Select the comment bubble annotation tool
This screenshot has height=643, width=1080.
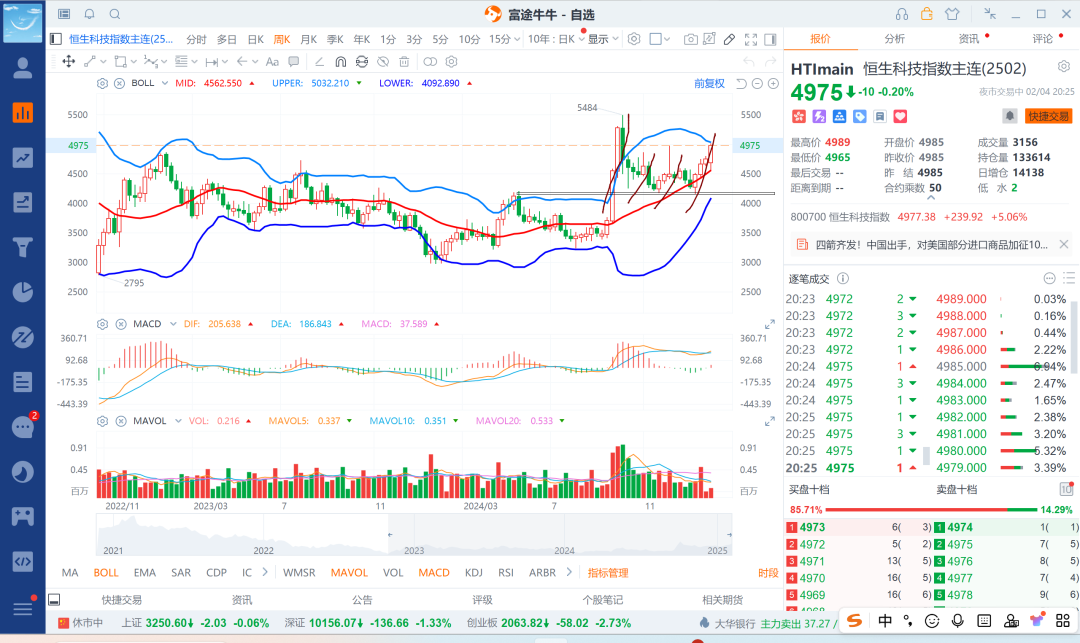click(294, 61)
